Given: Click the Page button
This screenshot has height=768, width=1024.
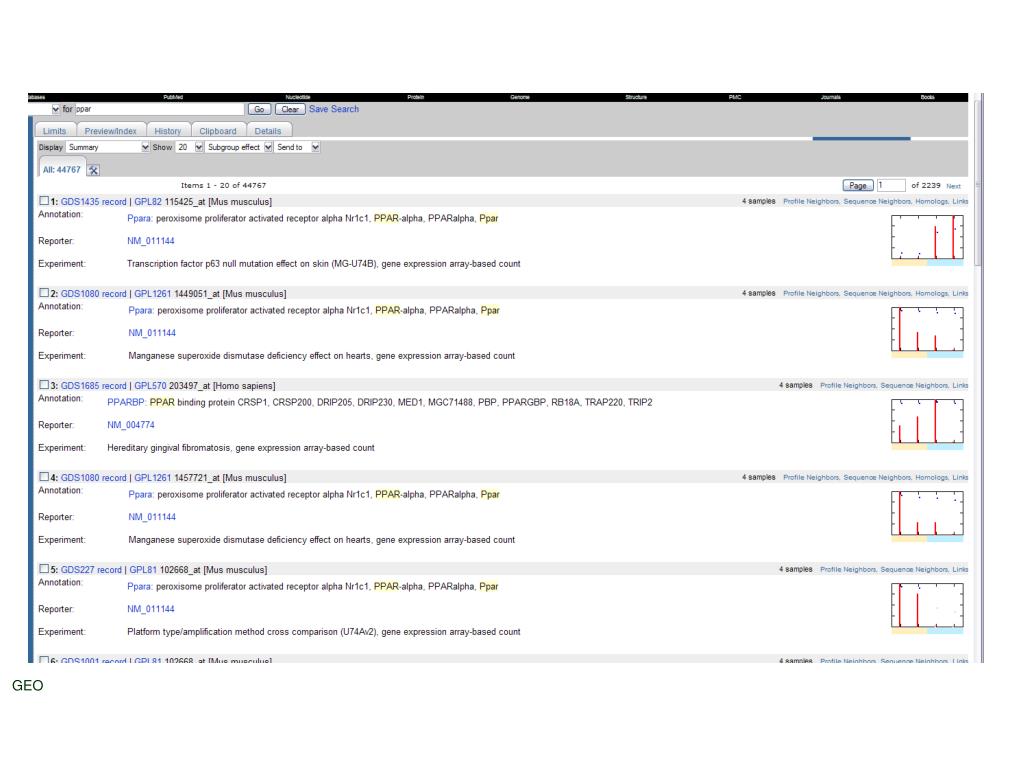Looking at the screenshot, I should [x=857, y=185].
